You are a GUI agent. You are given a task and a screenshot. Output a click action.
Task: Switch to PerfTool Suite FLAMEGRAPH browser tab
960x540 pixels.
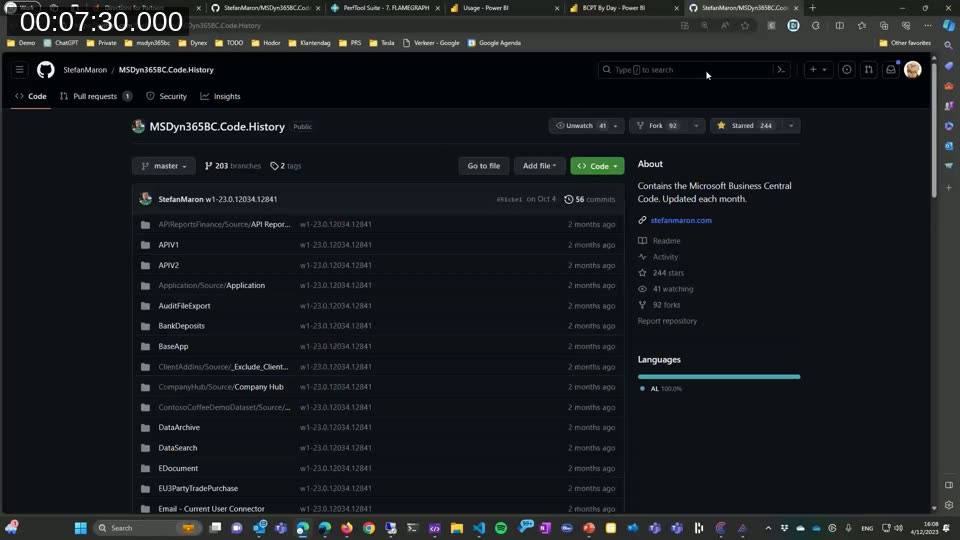386,8
